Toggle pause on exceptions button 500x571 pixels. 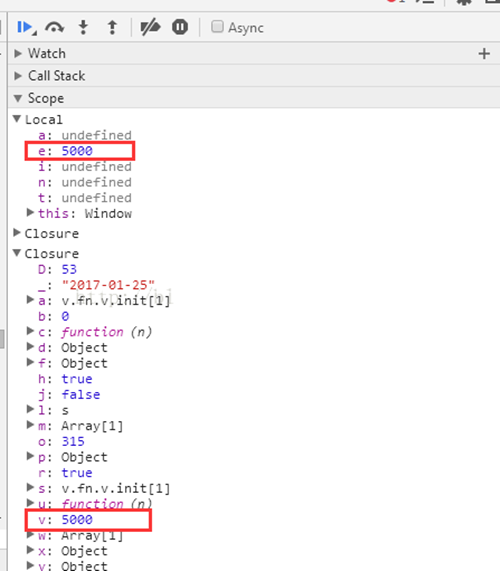point(180,27)
